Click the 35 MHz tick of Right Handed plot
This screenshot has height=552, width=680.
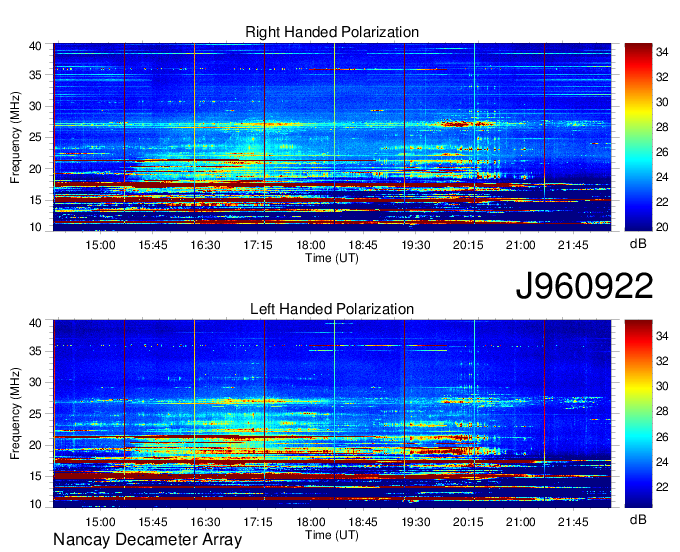pyautogui.click(x=35, y=75)
